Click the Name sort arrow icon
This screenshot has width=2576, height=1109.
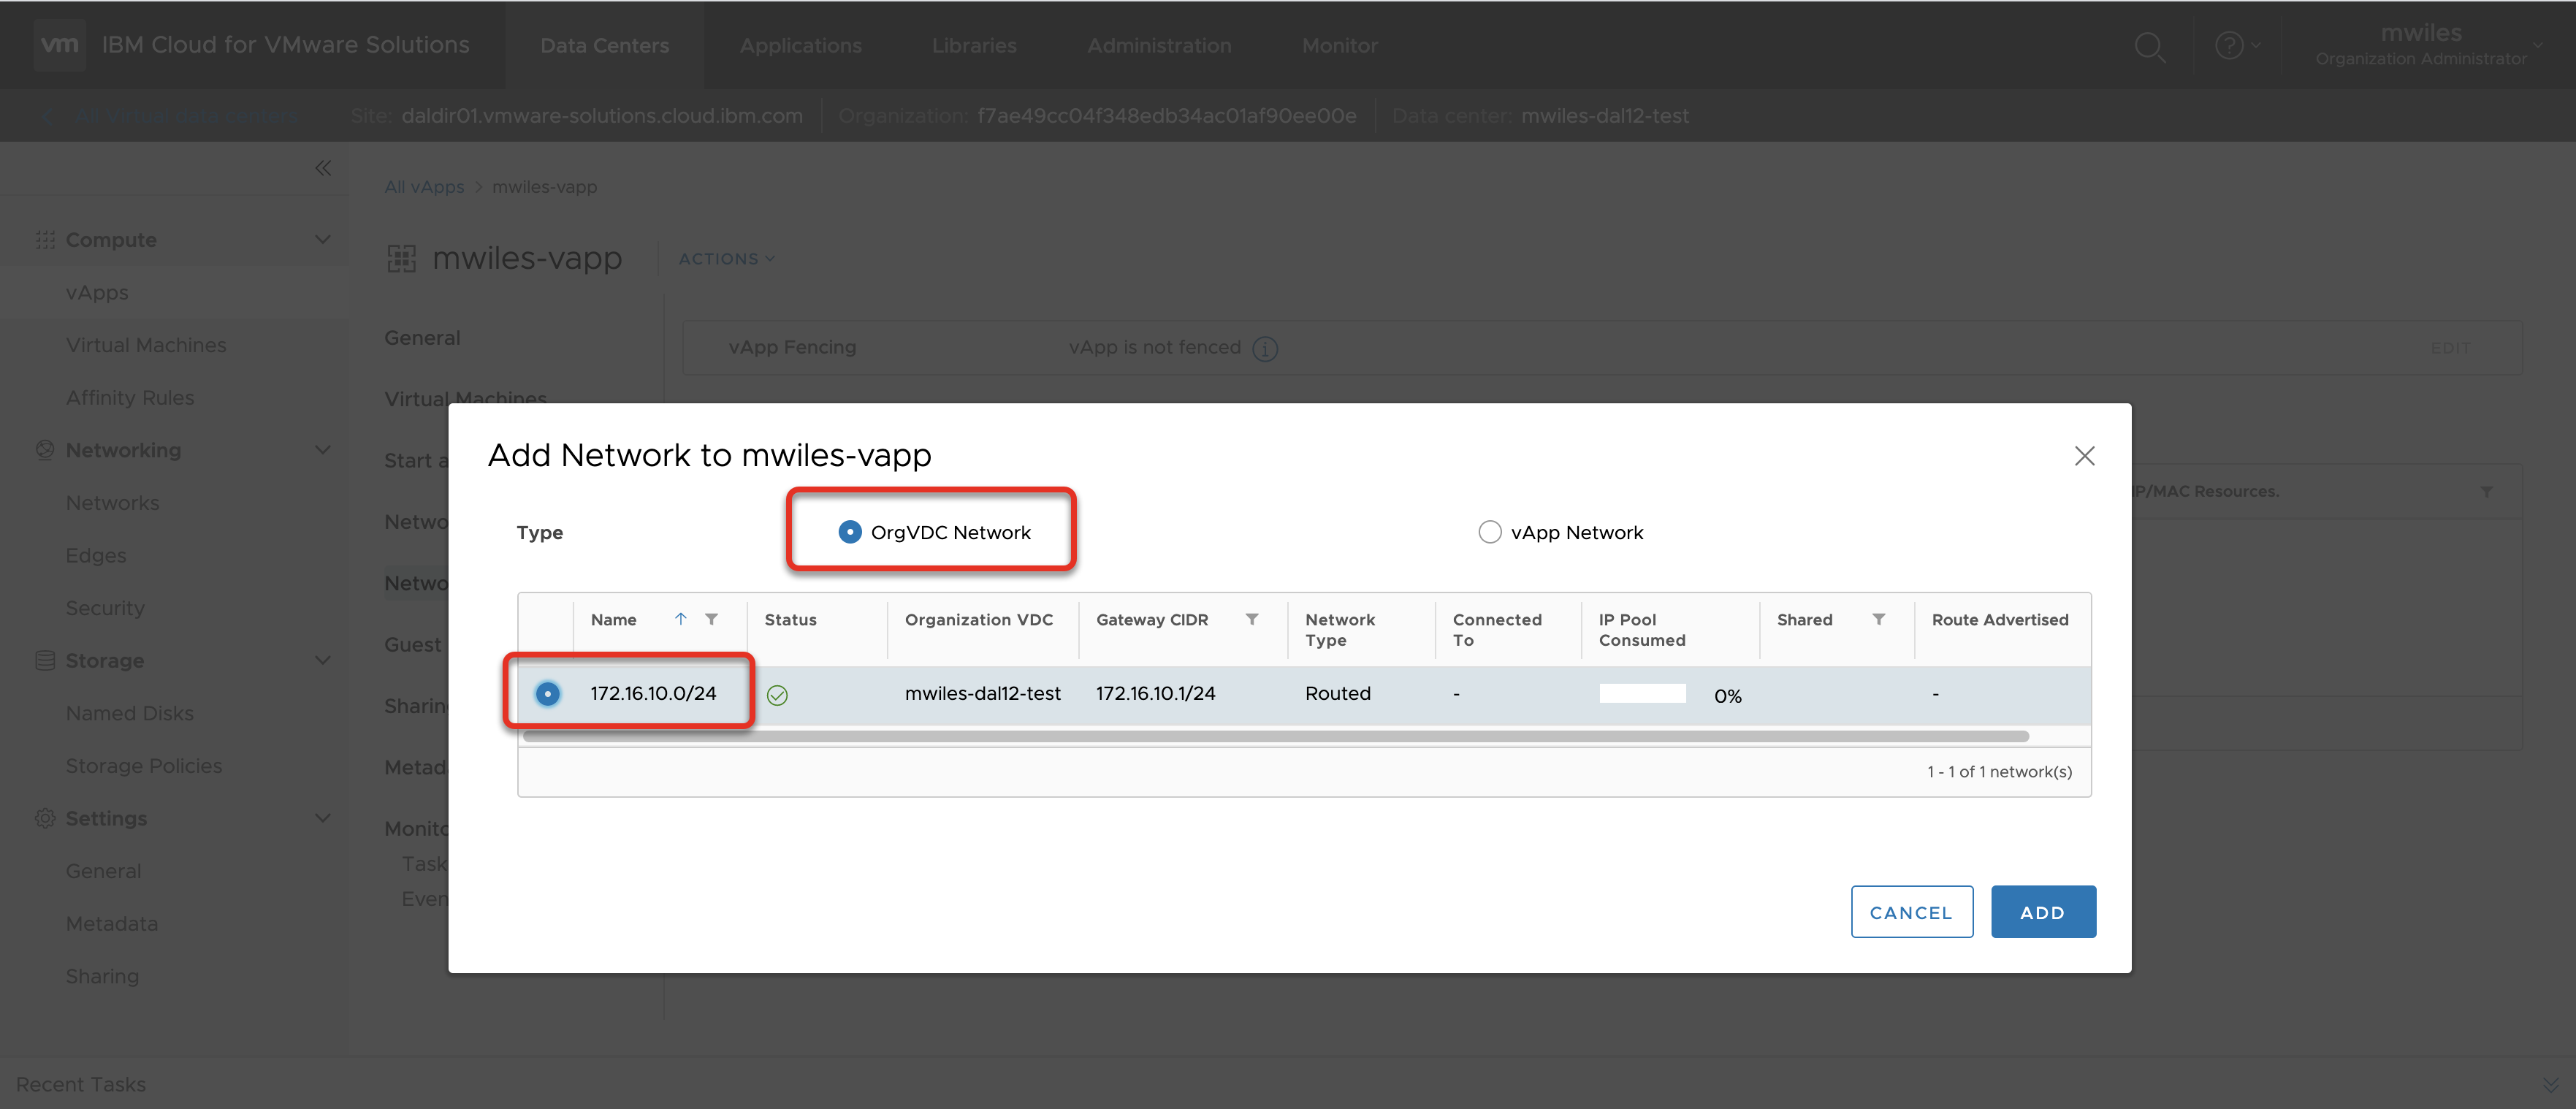point(680,620)
